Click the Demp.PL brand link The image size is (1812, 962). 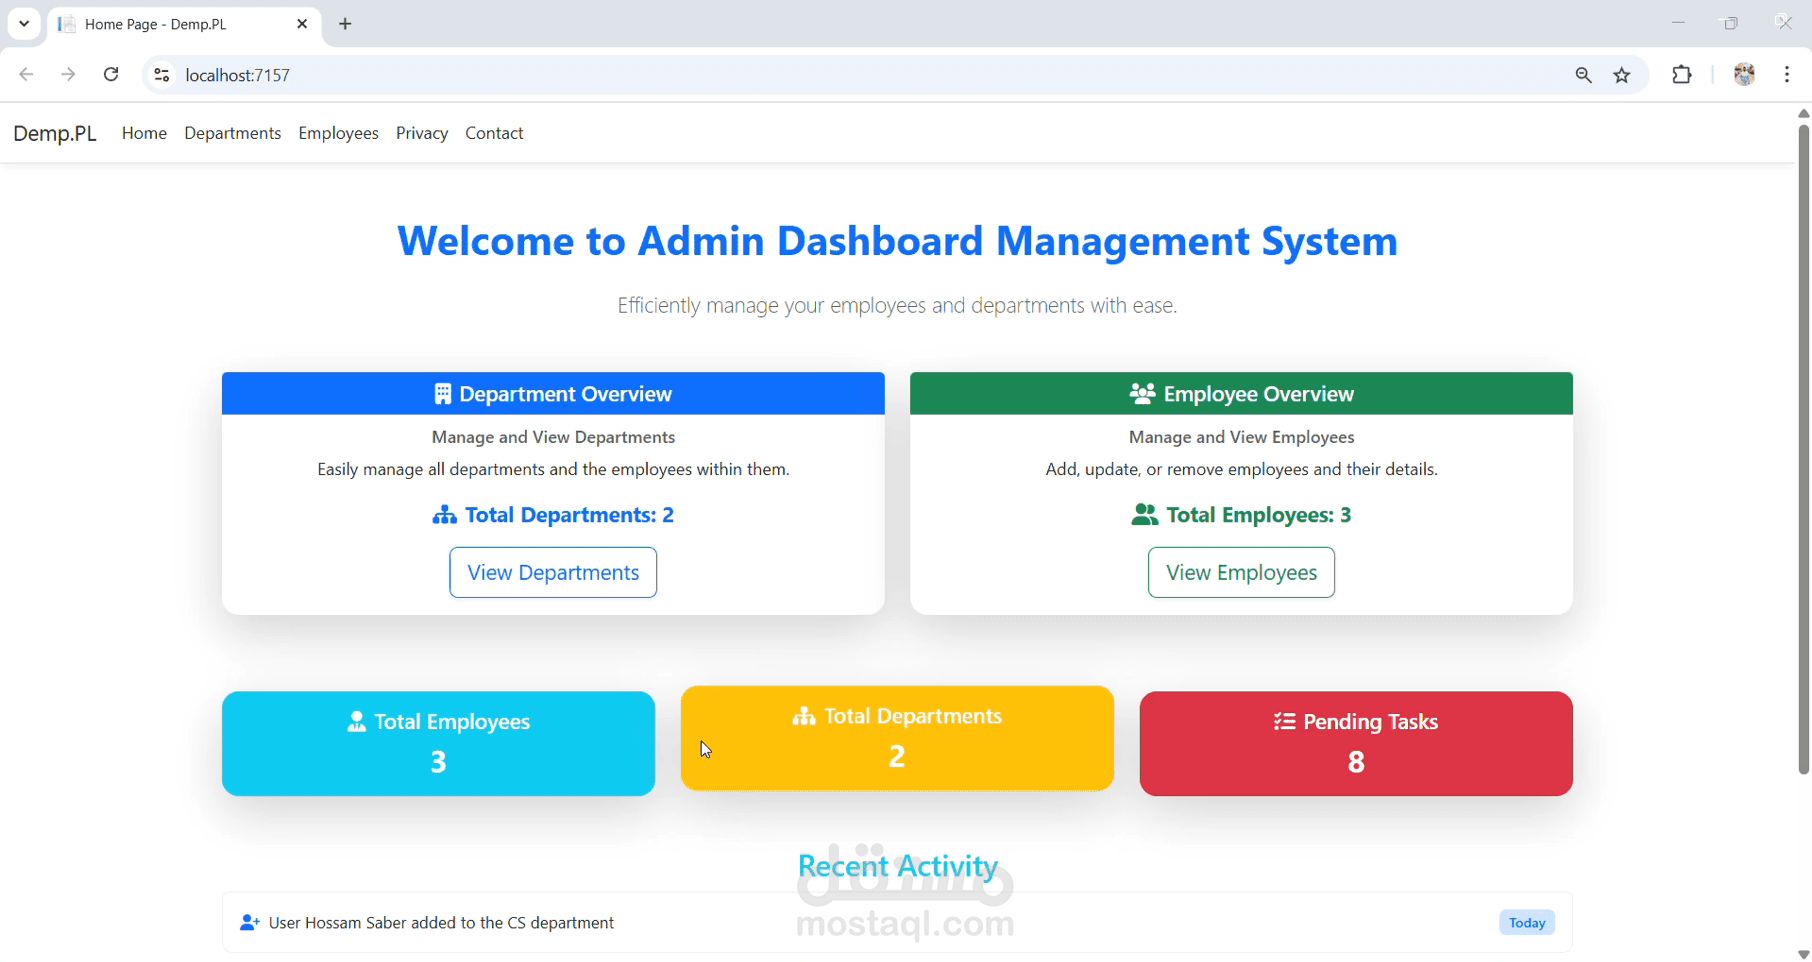[55, 133]
